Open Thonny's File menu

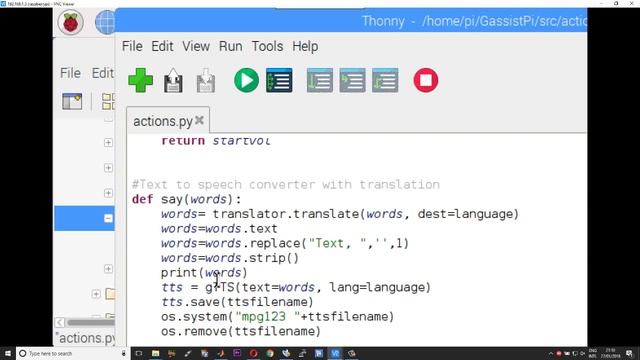[x=132, y=46]
